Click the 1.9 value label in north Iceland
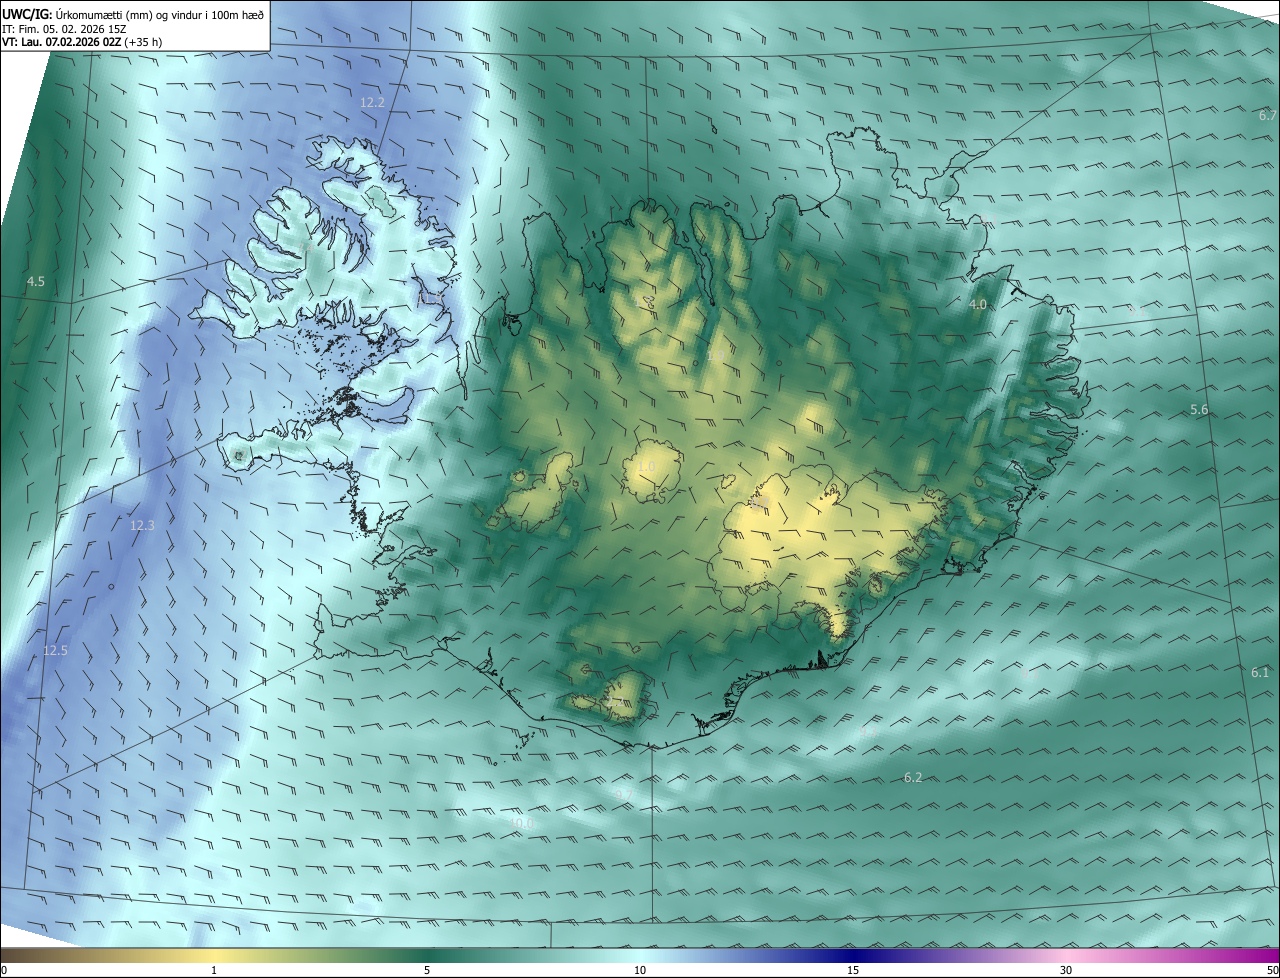 coord(716,355)
